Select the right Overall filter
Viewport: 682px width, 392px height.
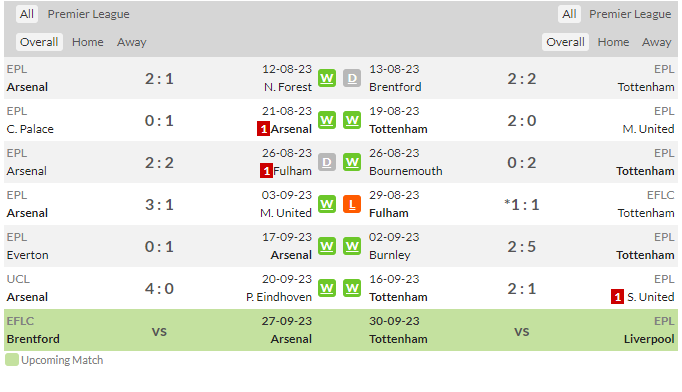565,42
